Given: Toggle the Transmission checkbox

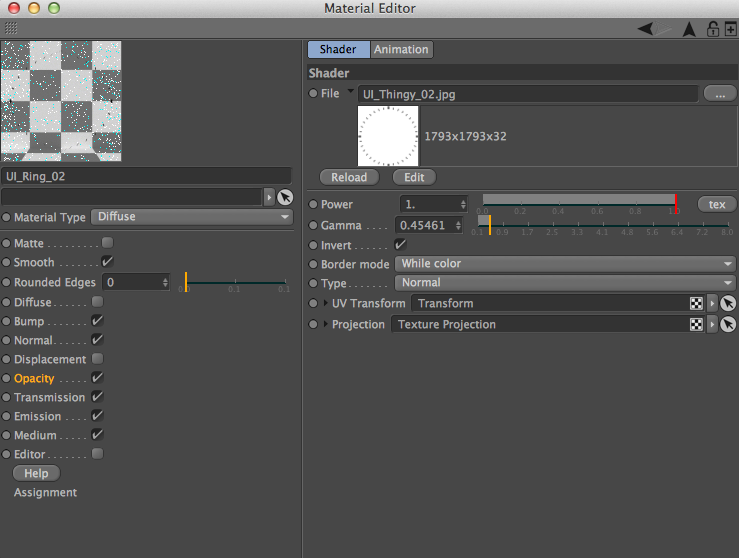Looking at the screenshot, I should 98,396.
